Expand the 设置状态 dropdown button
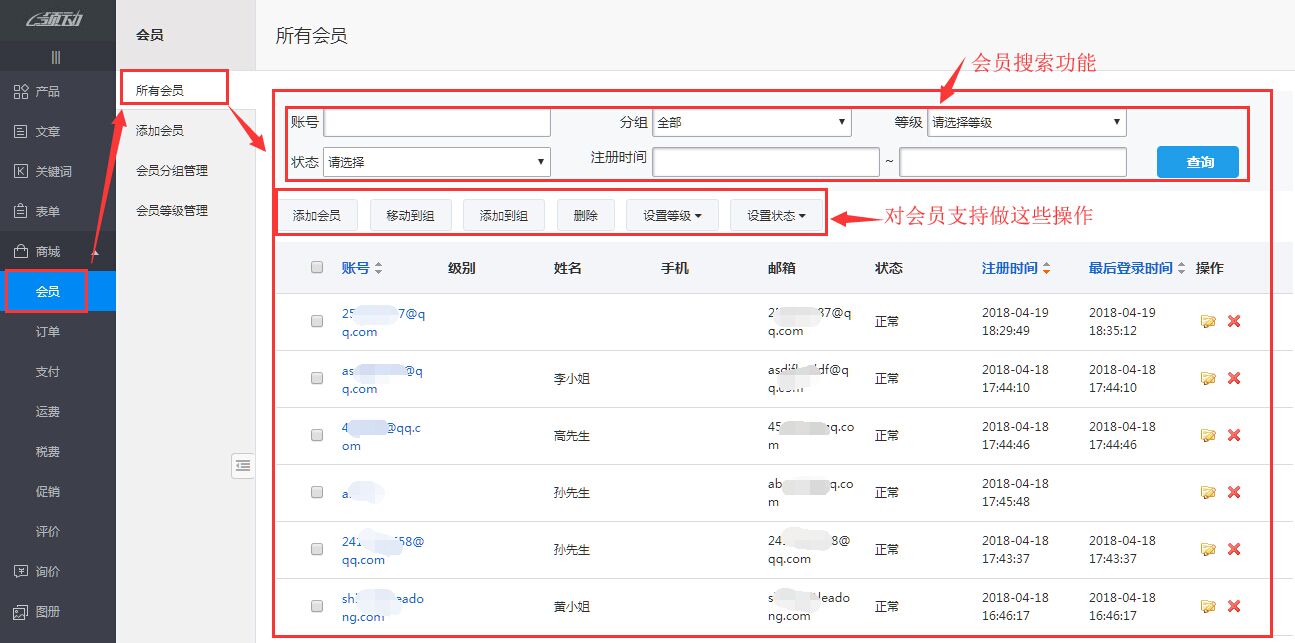Image resolution: width=1295 pixels, height=643 pixels. pyautogui.click(x=777, y=213)
